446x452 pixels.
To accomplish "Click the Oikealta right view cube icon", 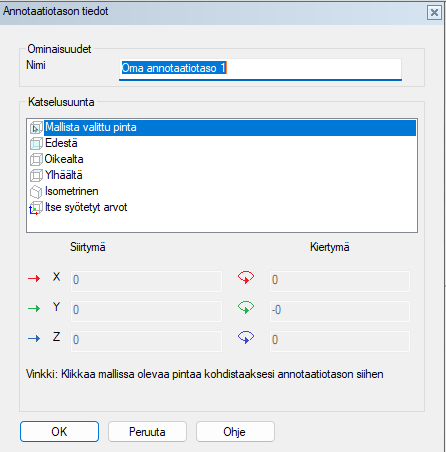I will coord(36,159).
